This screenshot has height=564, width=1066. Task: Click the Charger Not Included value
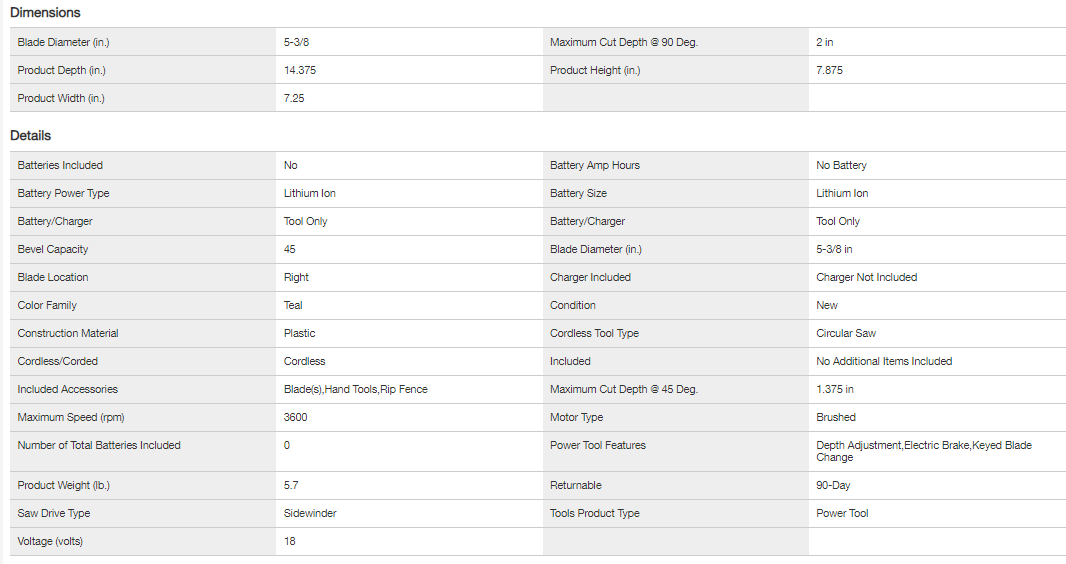coord(866,277)
